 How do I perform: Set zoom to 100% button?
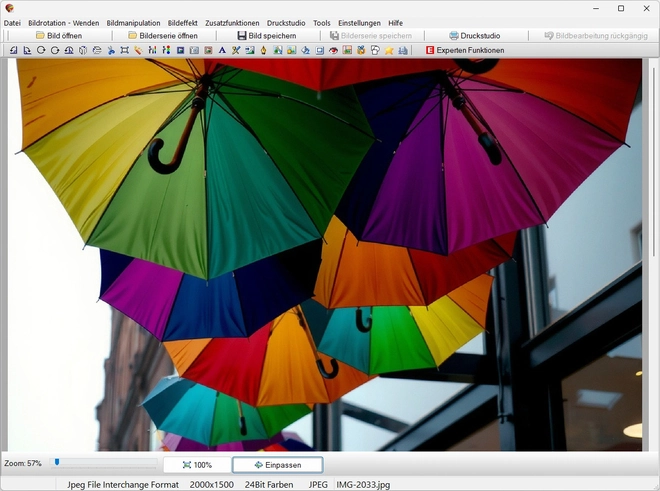click(x=197, y=465)
